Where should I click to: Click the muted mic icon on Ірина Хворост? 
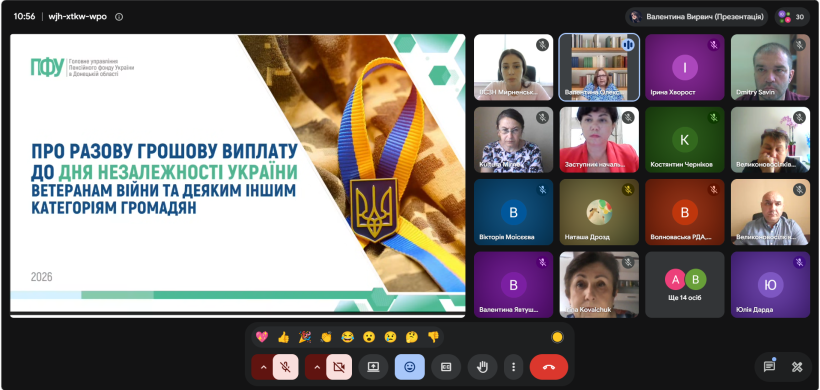coord(713,45)
